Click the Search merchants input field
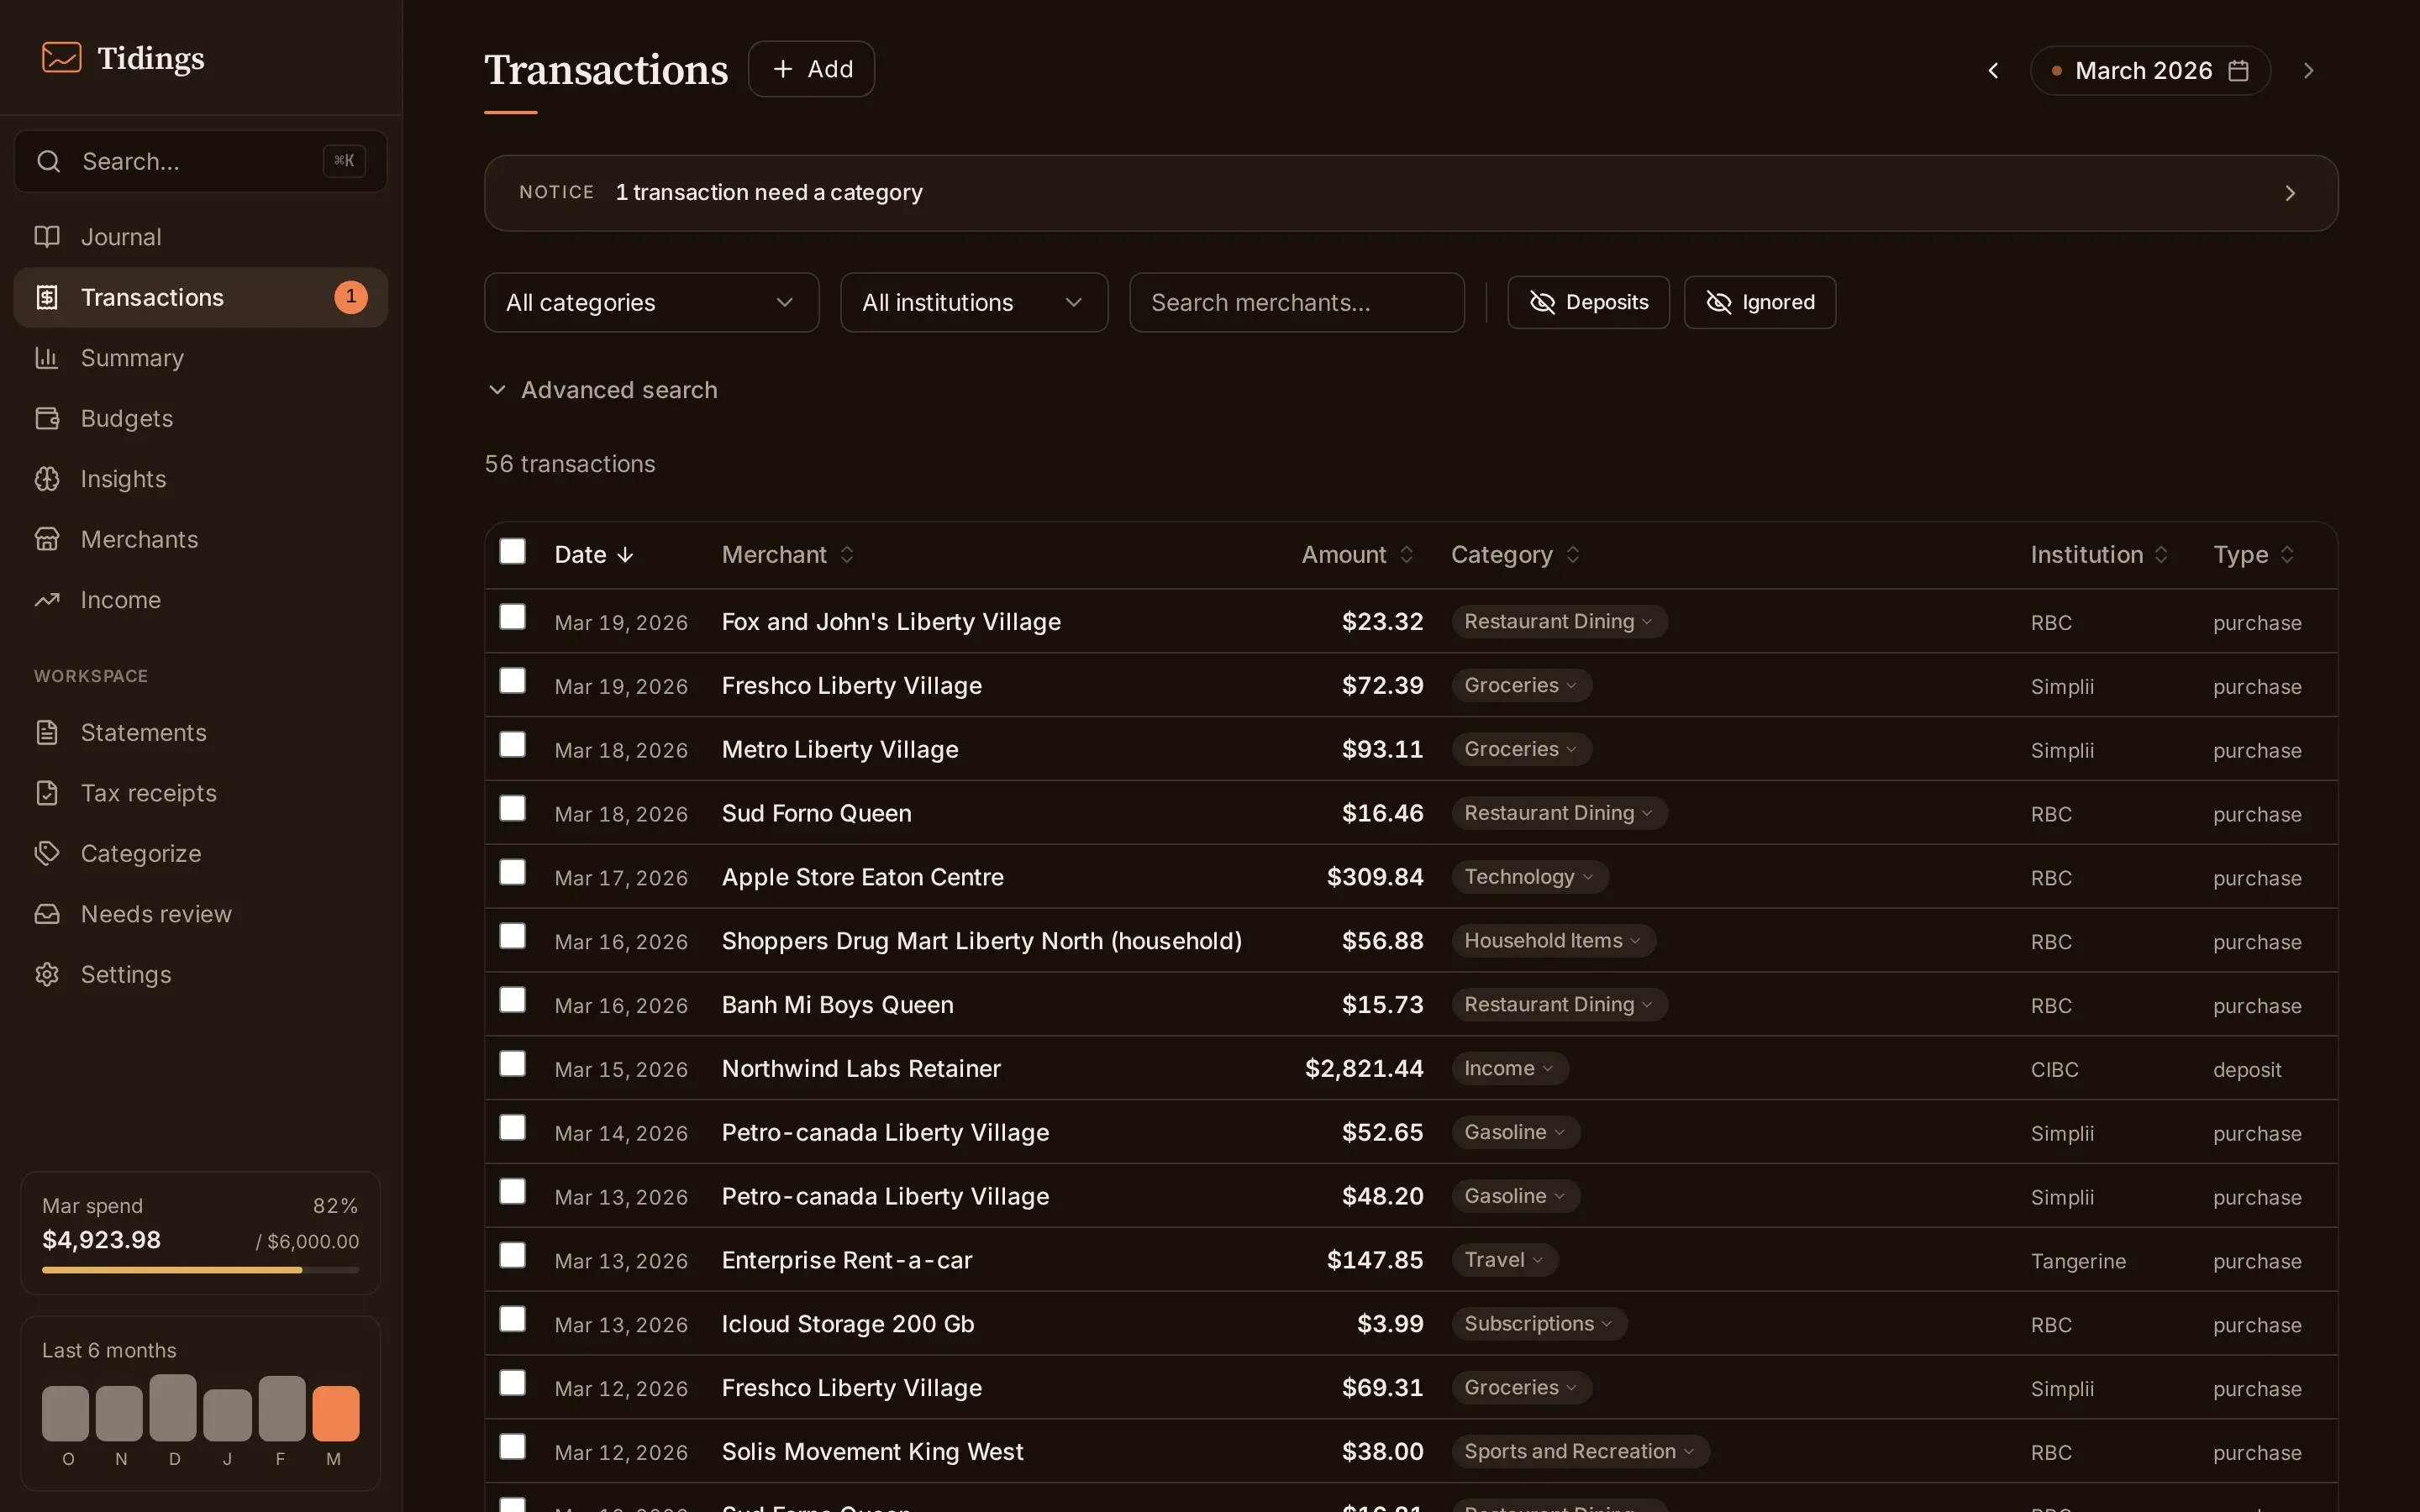This screenshot has height=1512, width=2420. tap(1297, 302)
